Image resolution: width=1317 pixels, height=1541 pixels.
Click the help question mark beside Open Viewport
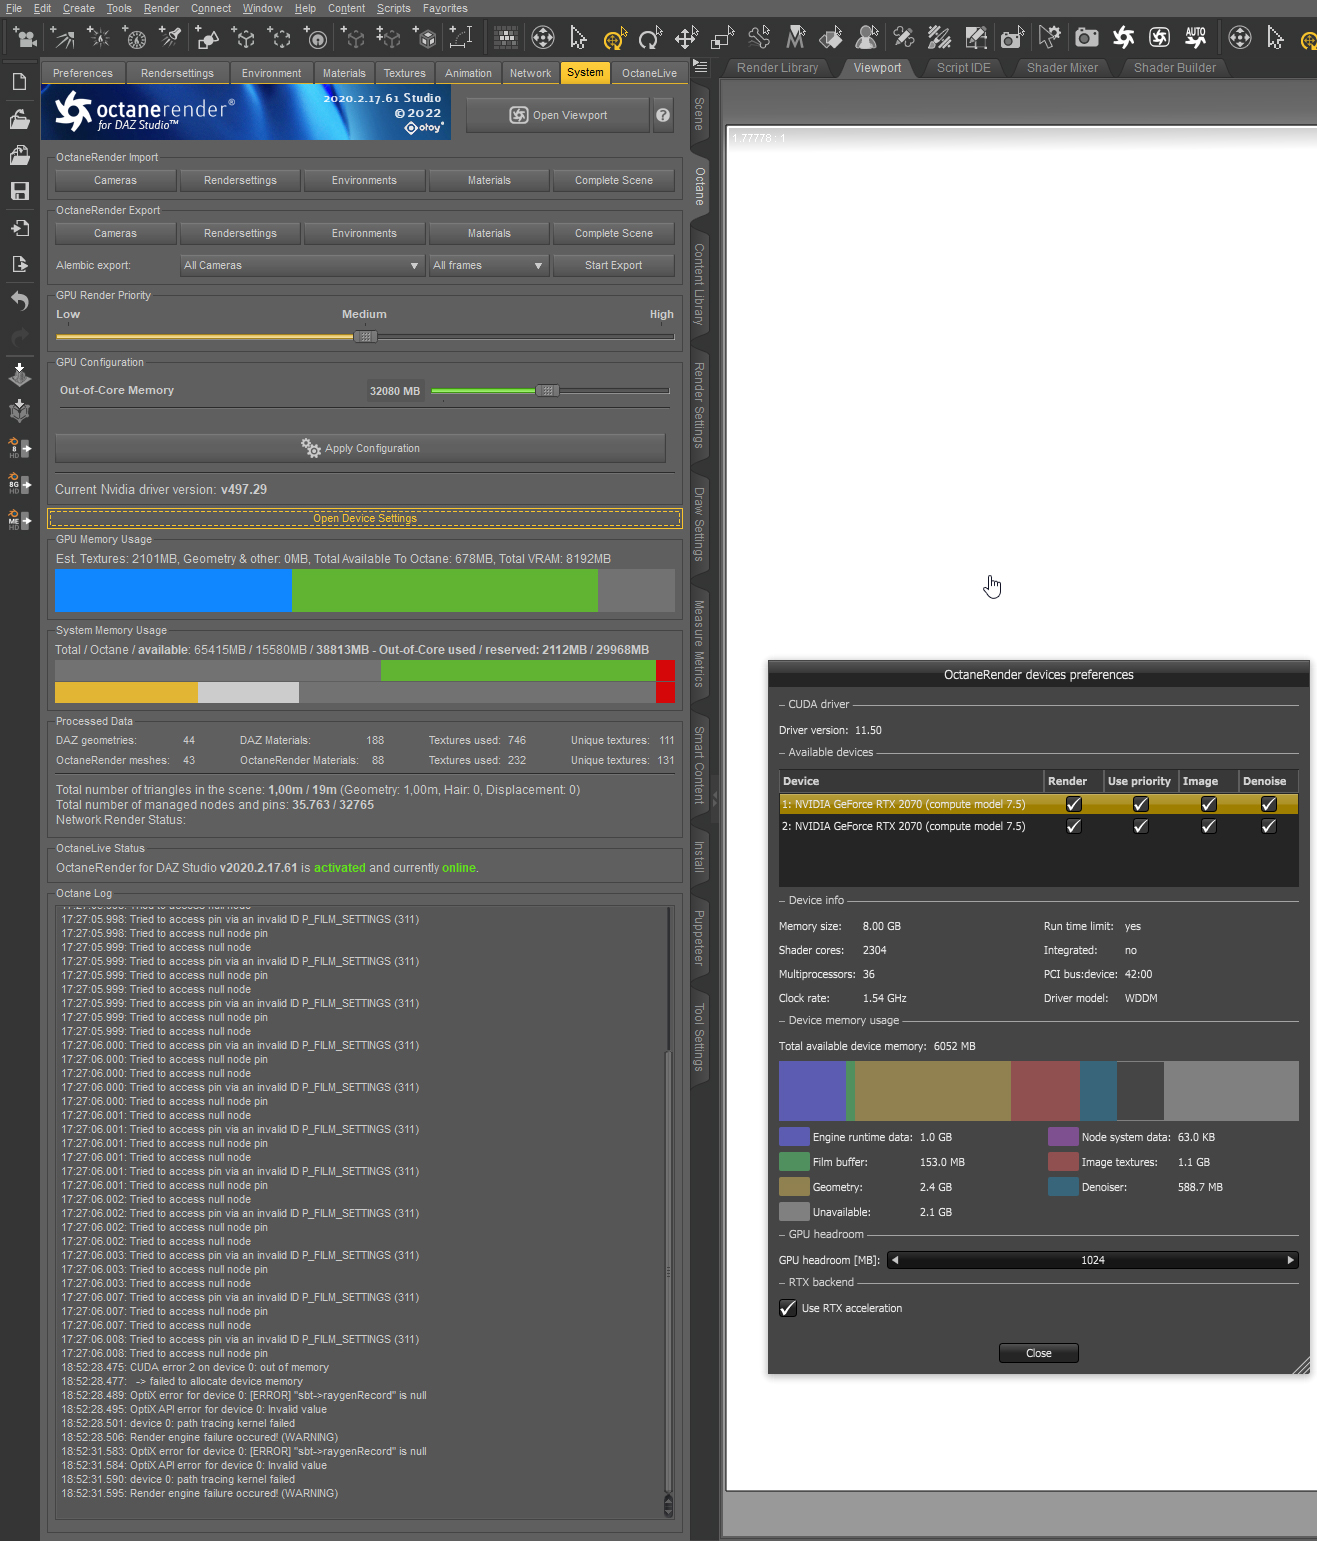tap(663, 115)
